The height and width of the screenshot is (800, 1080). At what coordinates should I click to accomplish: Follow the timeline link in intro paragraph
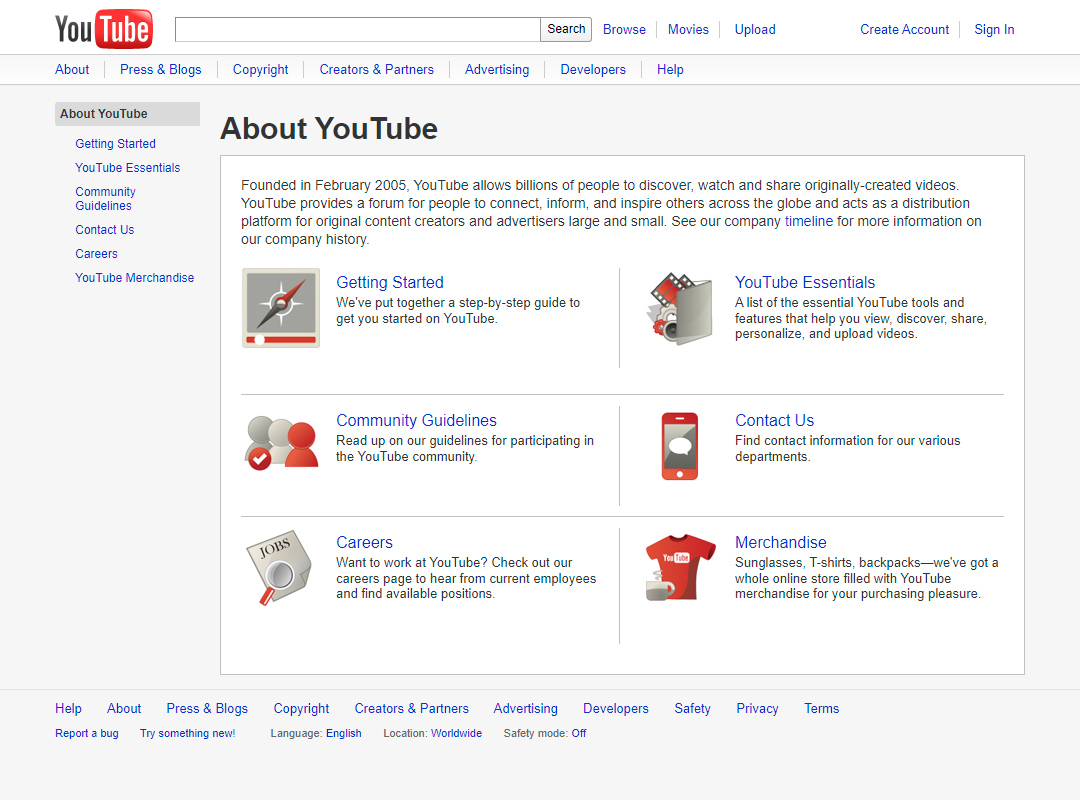[x=809, y=221]
